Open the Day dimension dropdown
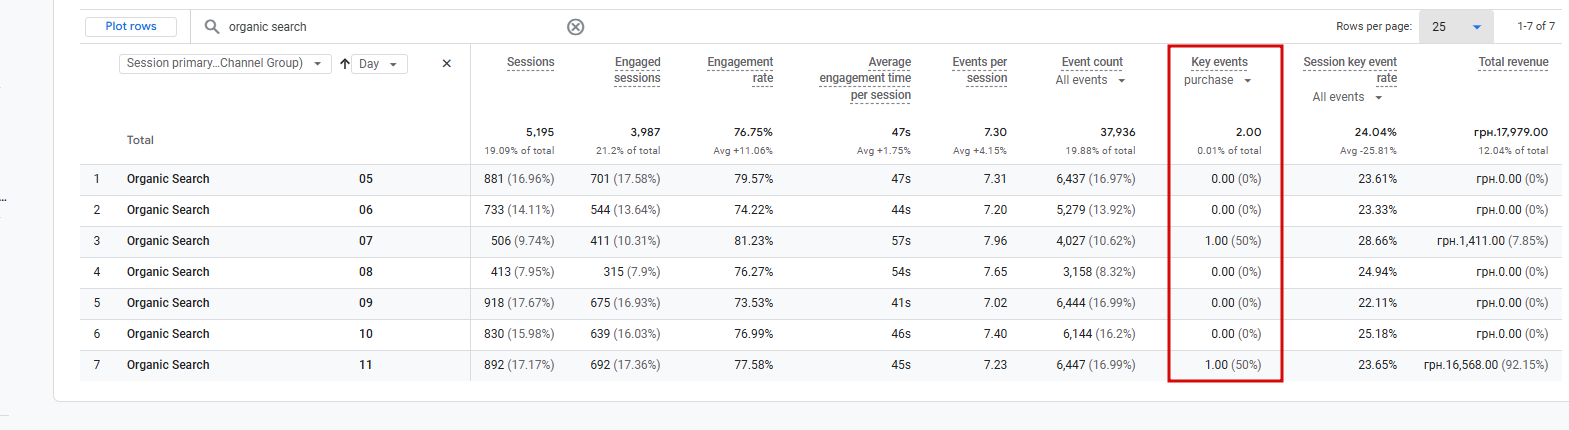 click(x=378, y=64)
